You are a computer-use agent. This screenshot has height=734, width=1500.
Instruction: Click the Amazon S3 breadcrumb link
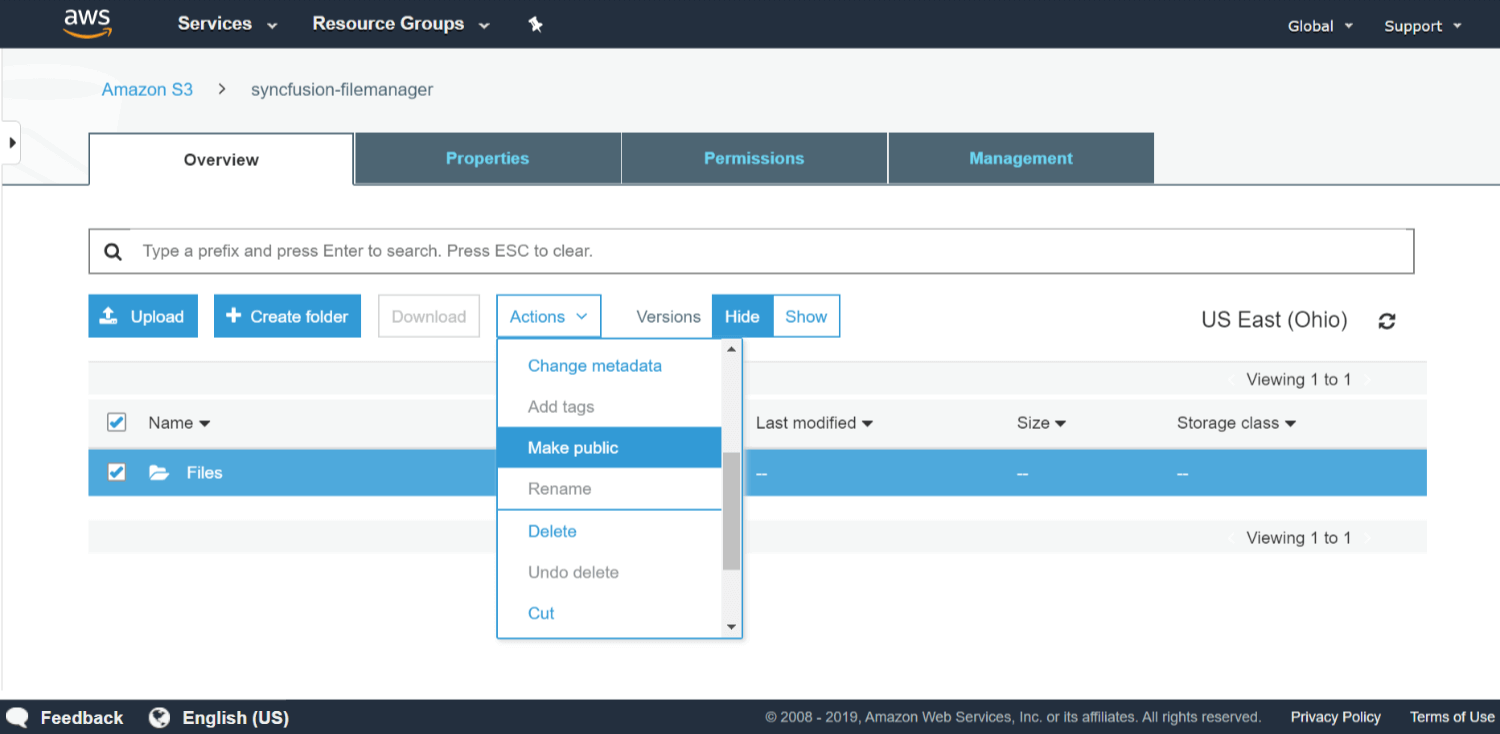pos(147,90)
